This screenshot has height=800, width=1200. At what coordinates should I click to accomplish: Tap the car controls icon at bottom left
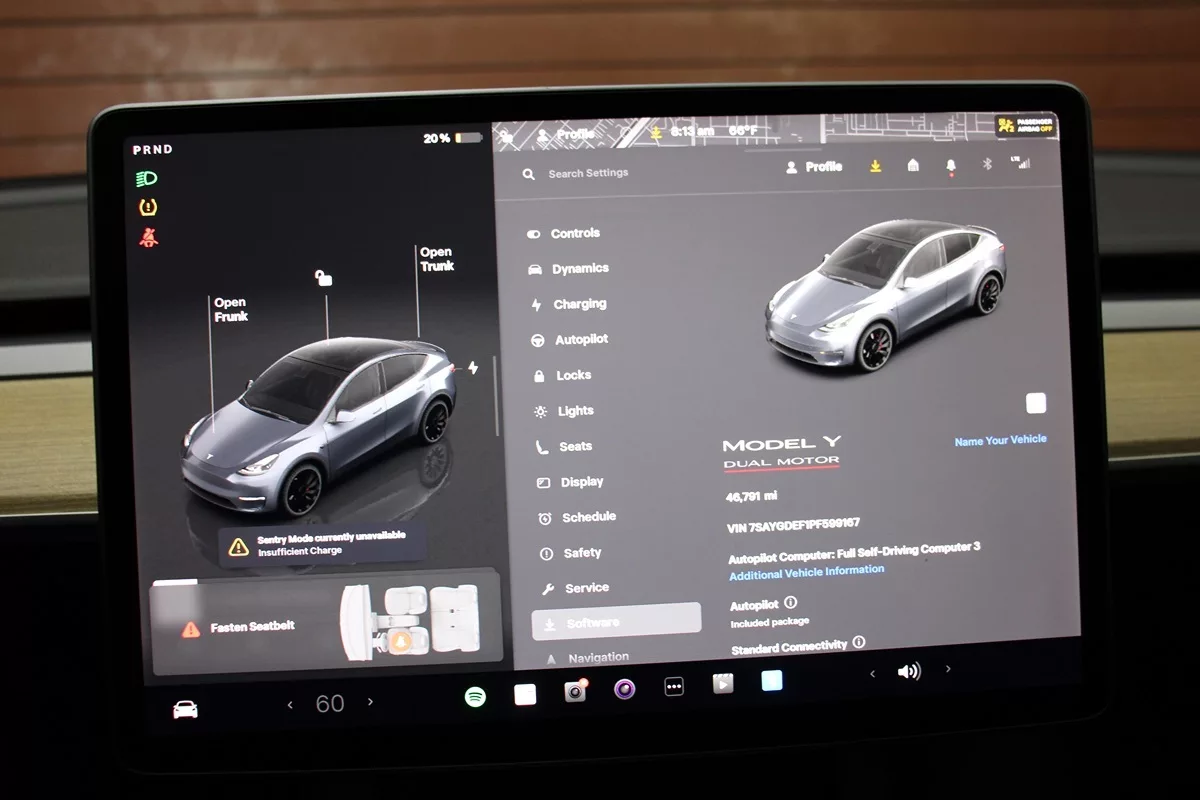(x=185, y=709)
